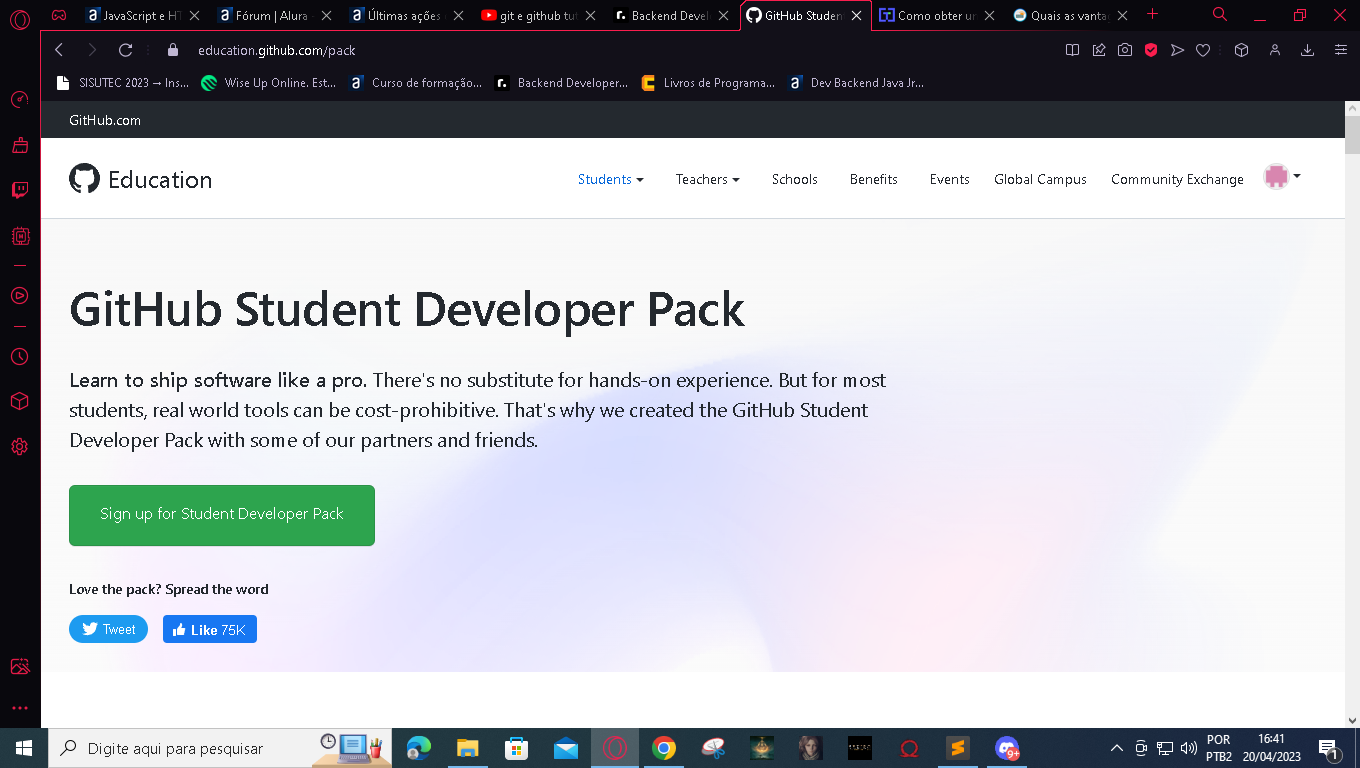Click the GitHub octocat Education logo

click(x=140, y=179)
